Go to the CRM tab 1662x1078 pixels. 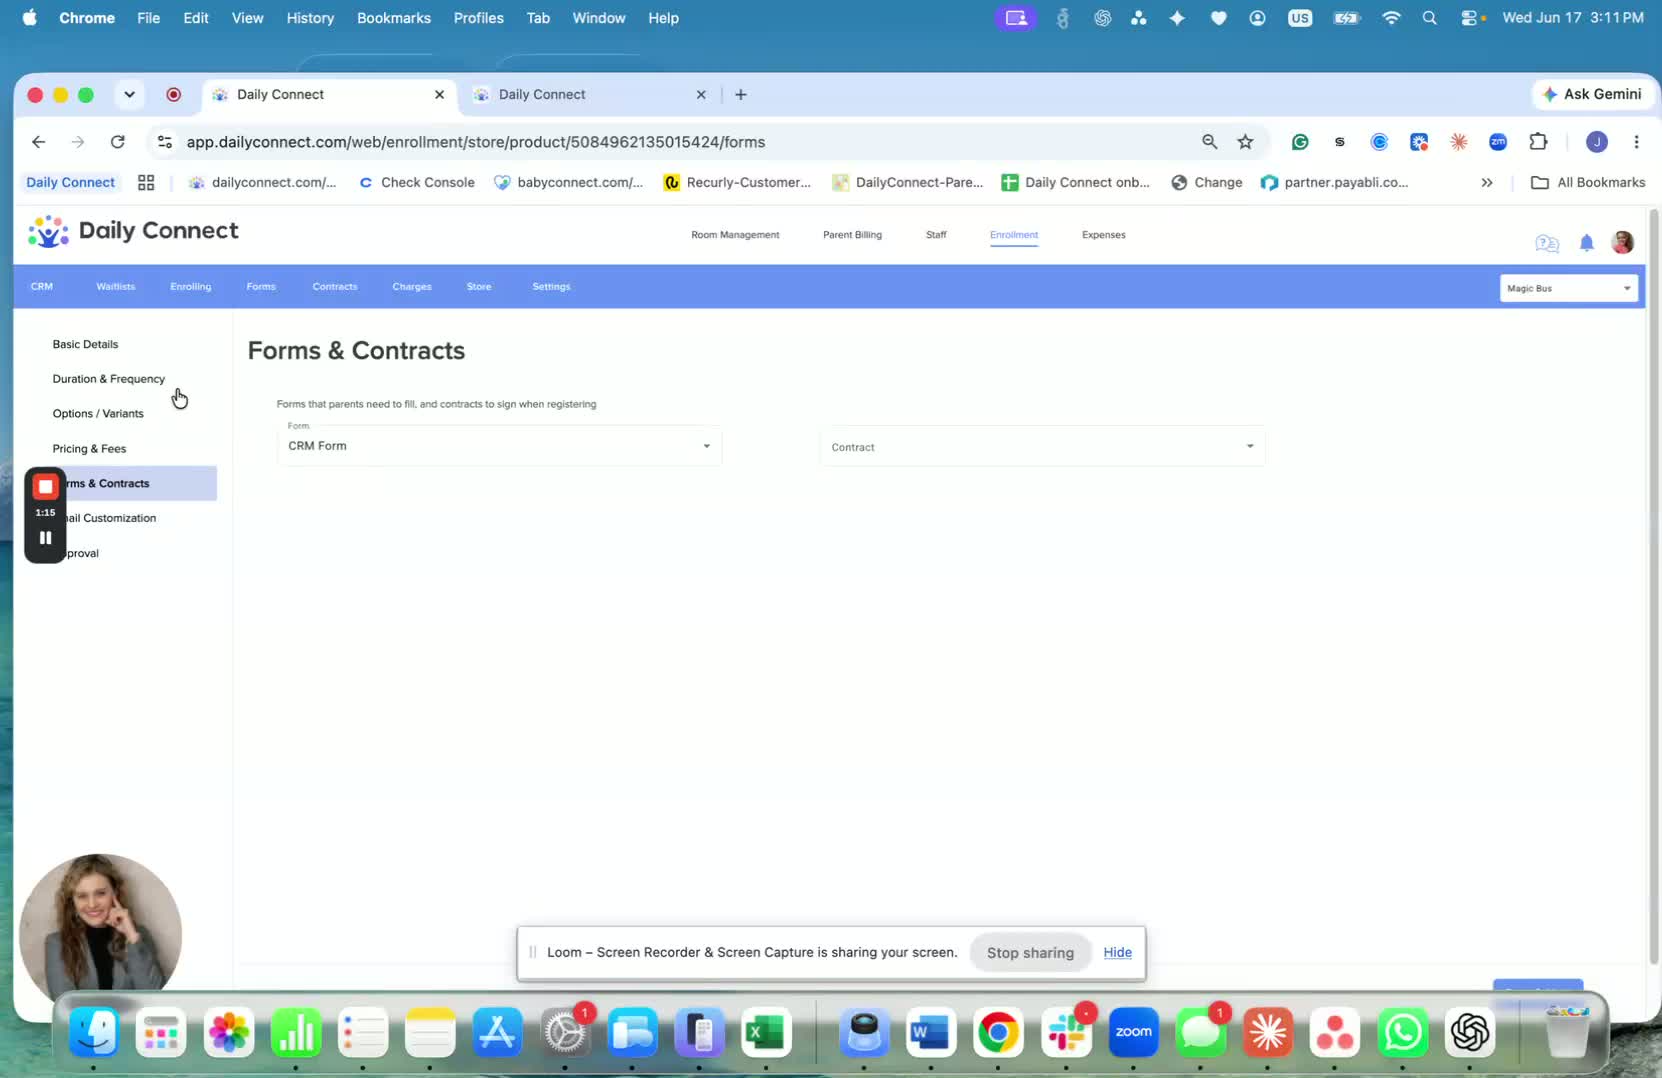42,286
